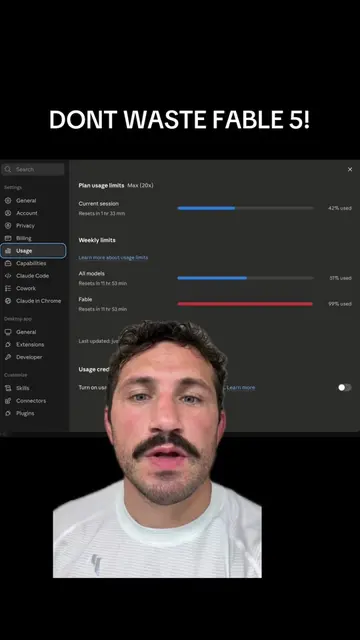Click the Current session usage bar
The height and width of the screenshot is (640, 360).
tap(245, 208)
